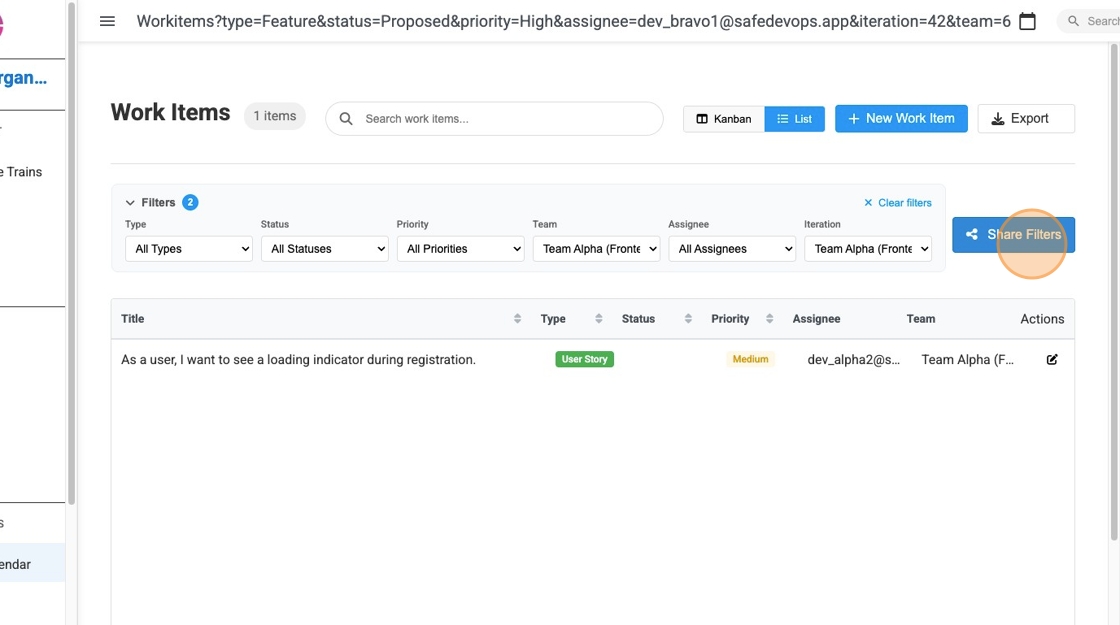This screenshot has width=1120, height=625.
Task: Clear all active filters
Action: pyautogui.click(x=897, y=202)
